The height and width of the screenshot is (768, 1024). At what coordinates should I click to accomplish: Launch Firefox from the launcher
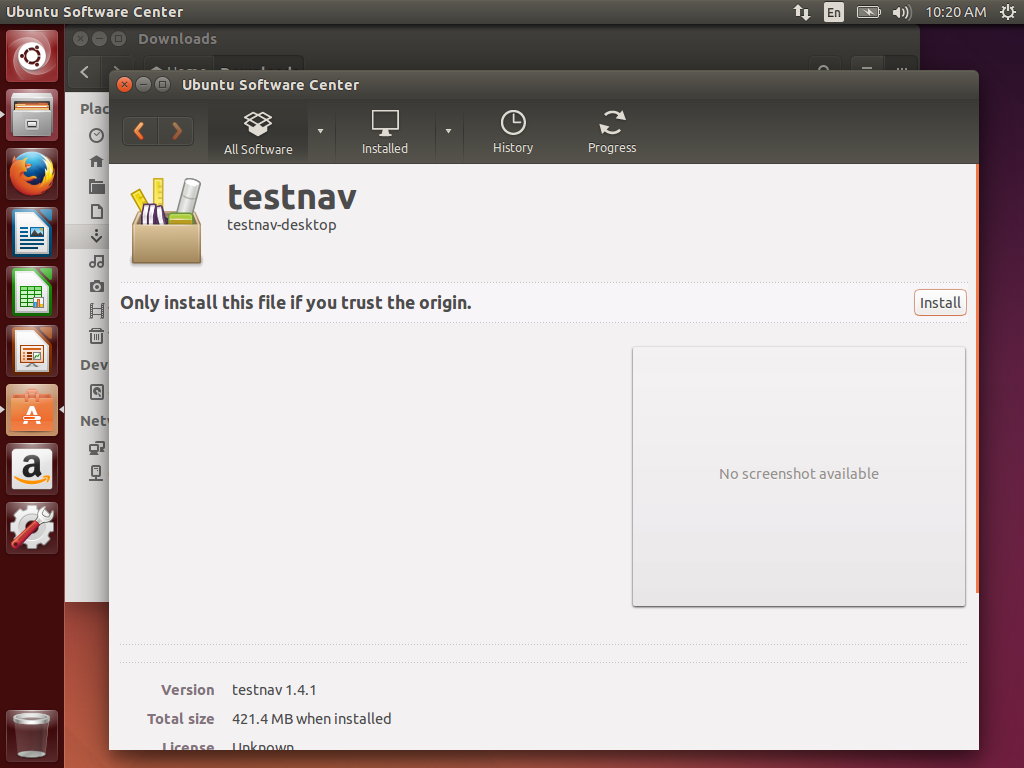[33, 175]
